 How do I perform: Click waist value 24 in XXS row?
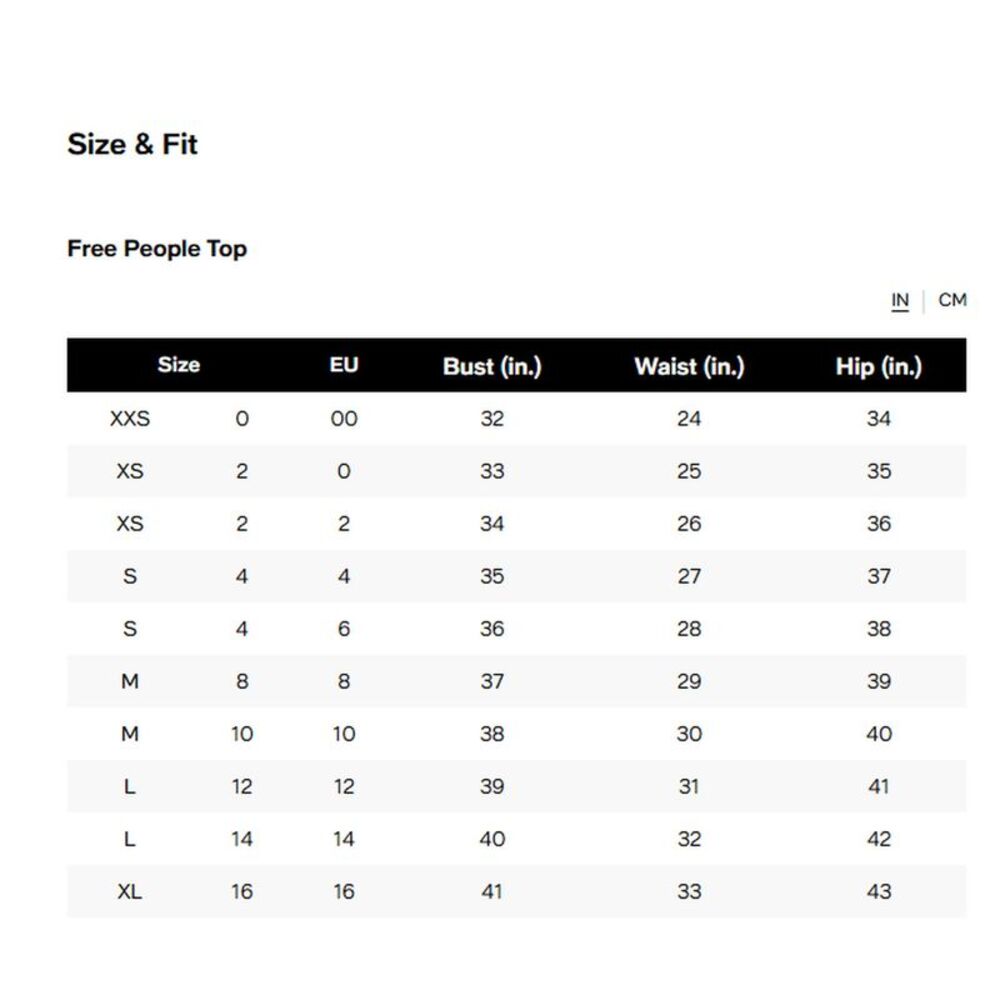689,418
